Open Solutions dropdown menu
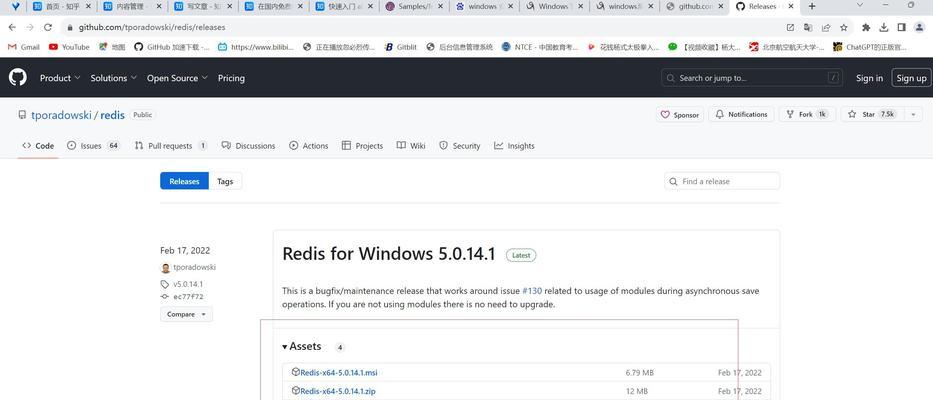The width and height of the screenshot is (933, 400). point(114,78)
